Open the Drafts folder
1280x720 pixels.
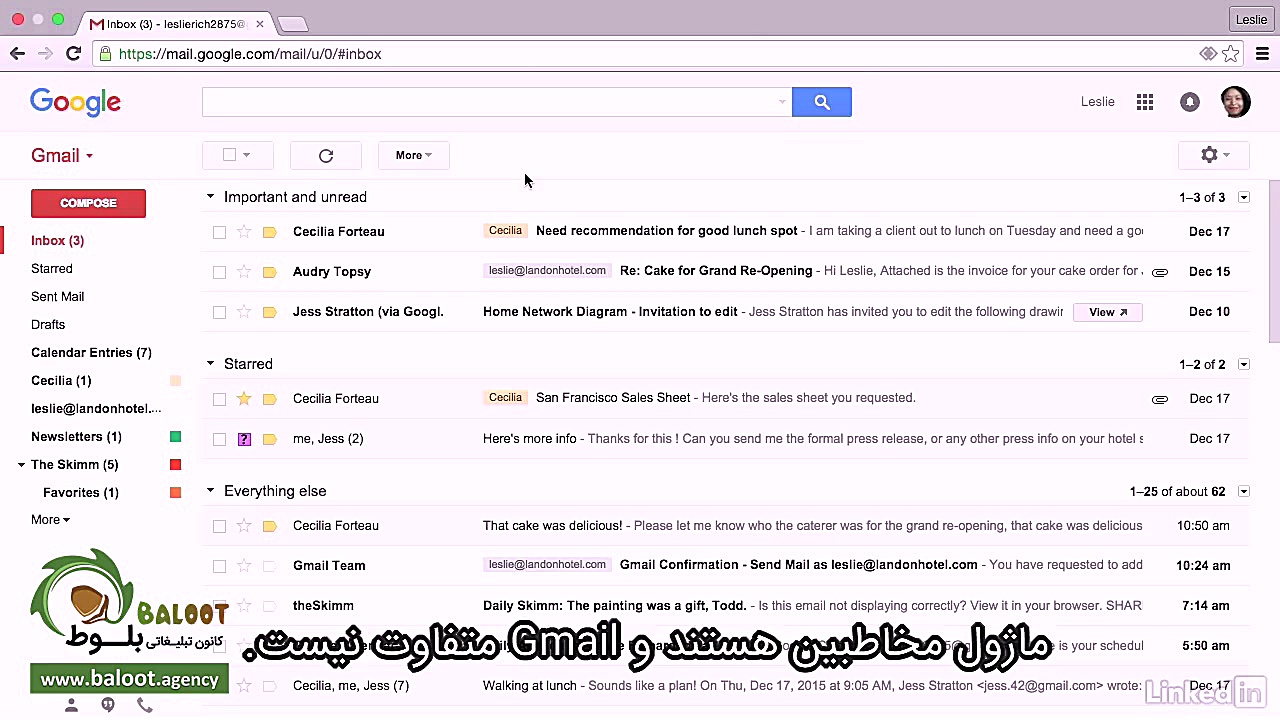click(x=48, y=325)
